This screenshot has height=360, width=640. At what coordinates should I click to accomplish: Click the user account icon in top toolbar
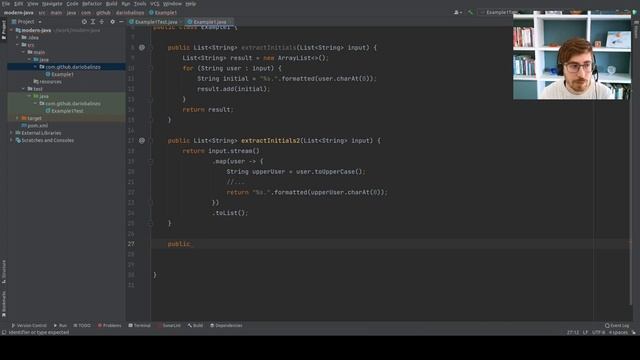[457, 13]
